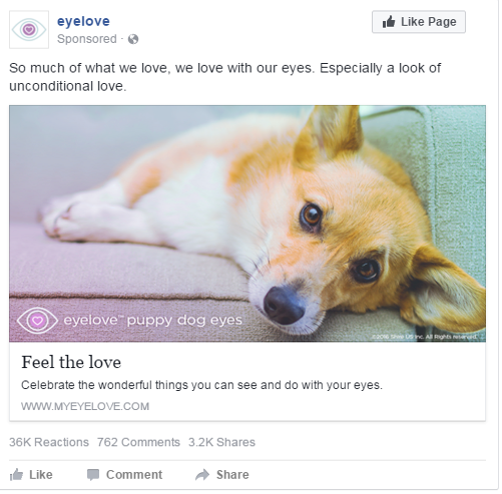Screen dimensions: 502x494
Task: Click the Comment speech bubble icon
Action: click(x=93, y=475)
